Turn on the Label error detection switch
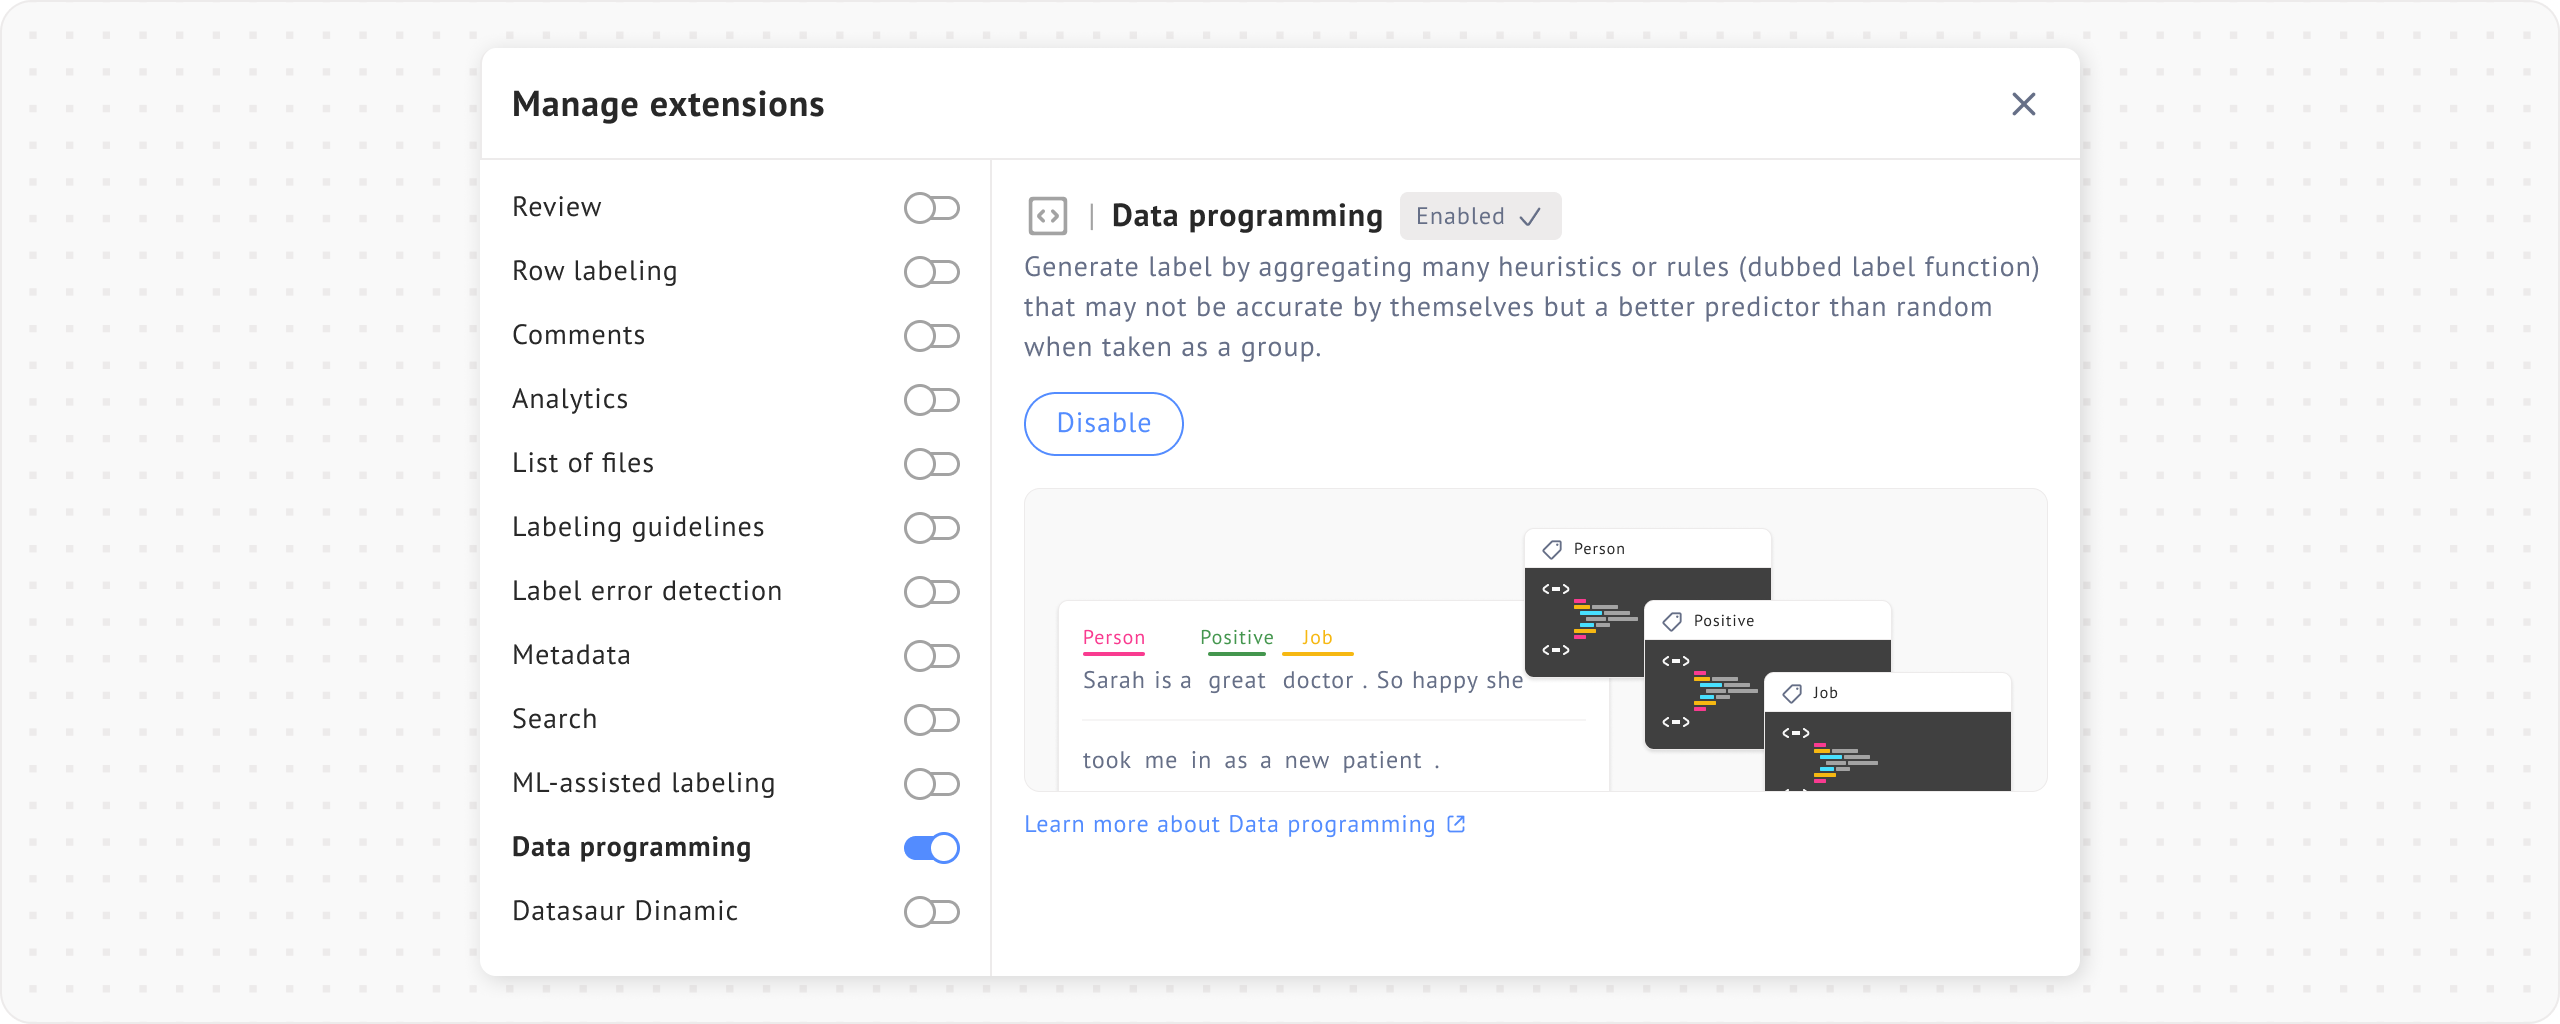This screenshot has height=1024, width=2560. click(931, 592)
